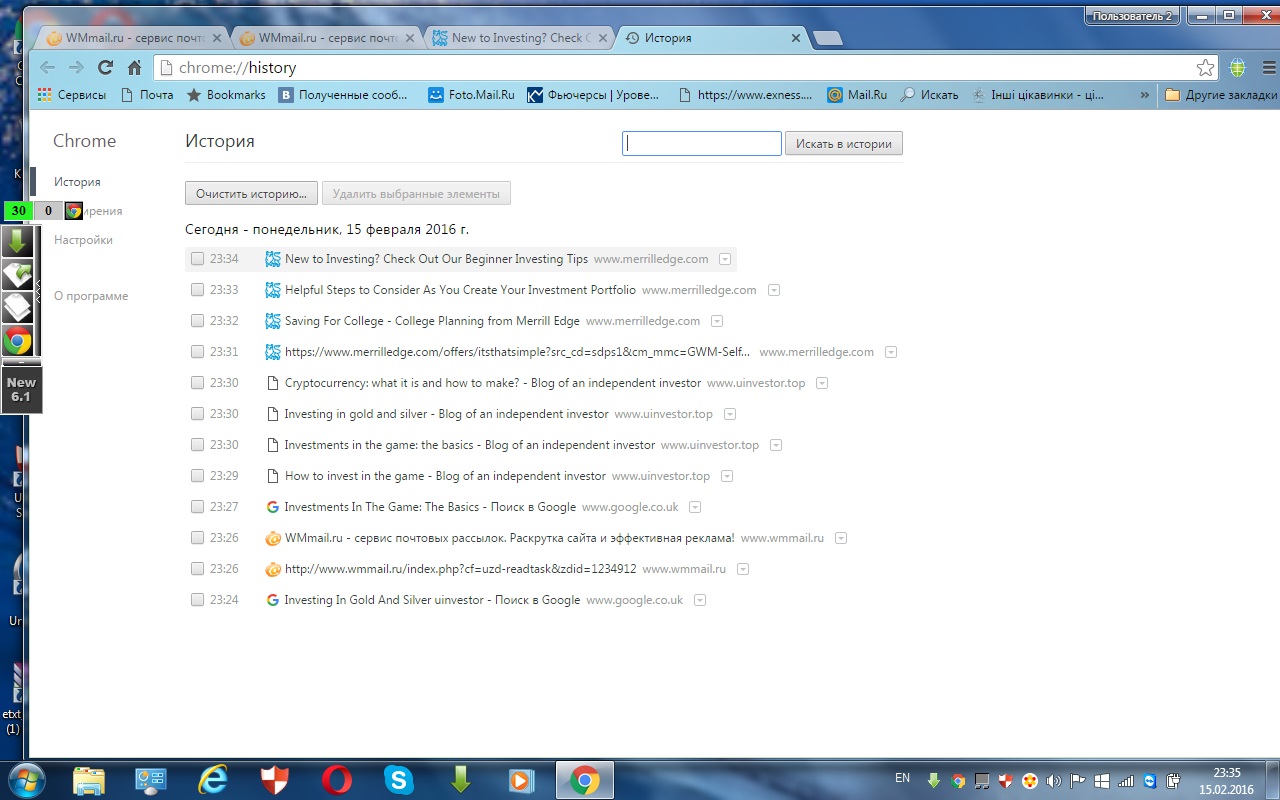Screen dimensions: 1280x800
Task: Close the 'New to Investing?' tab
Action: point(603,38)
